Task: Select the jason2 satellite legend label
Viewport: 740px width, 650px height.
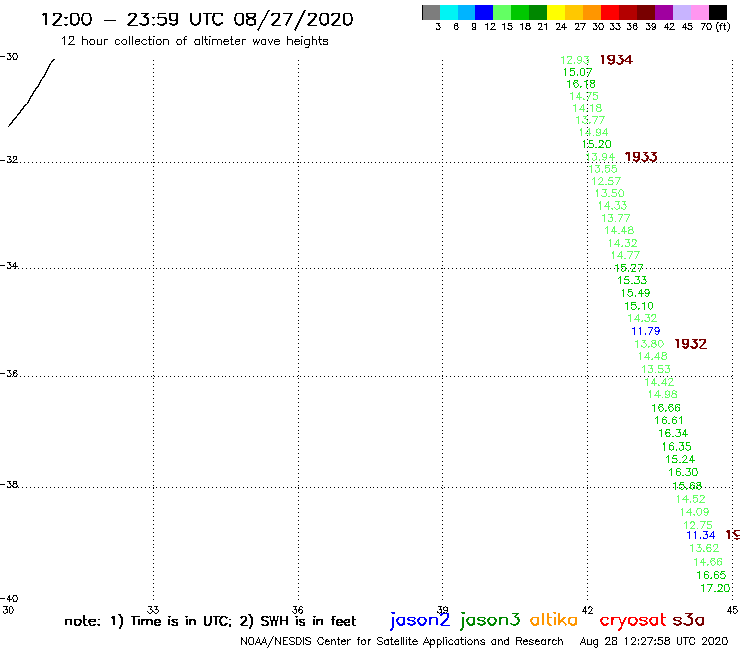Action: point(420,620)
